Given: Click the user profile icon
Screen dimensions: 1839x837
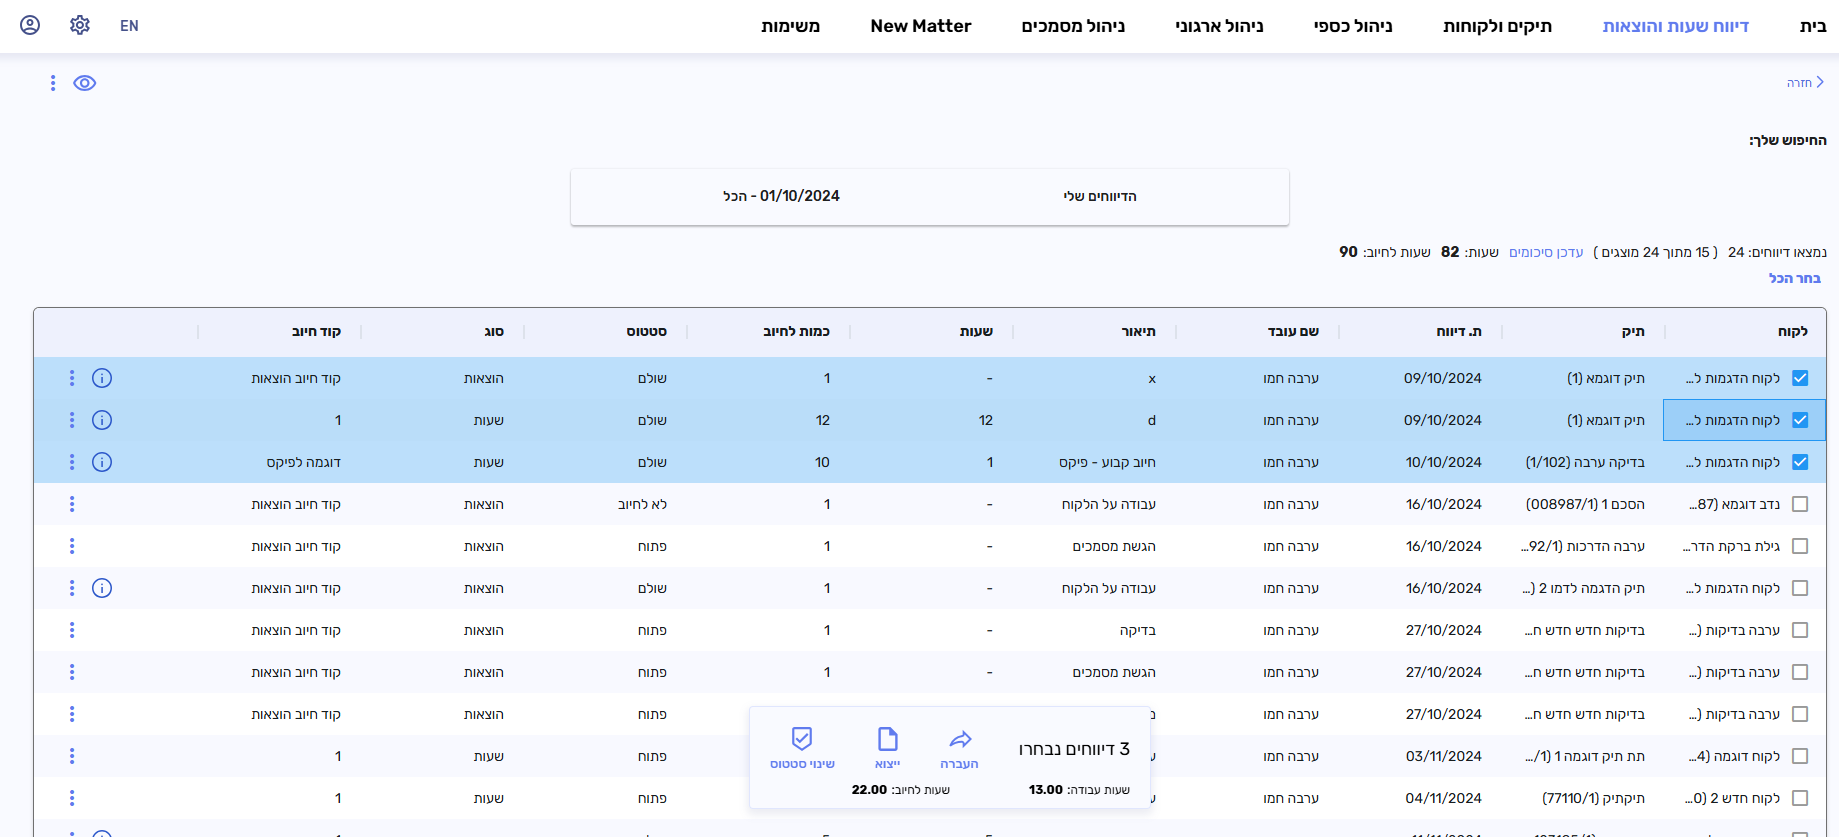Looking at the screenshot, I should point(30,25).
